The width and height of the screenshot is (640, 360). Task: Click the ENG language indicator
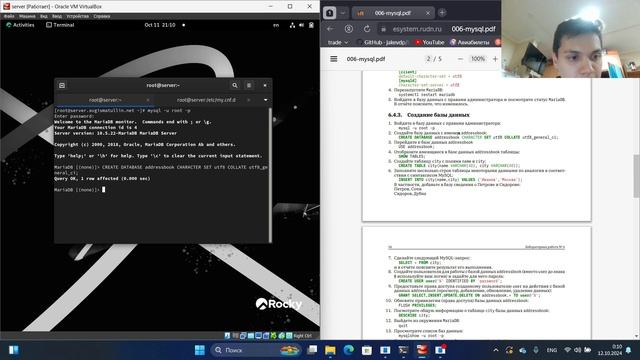(x=551, y=350)
